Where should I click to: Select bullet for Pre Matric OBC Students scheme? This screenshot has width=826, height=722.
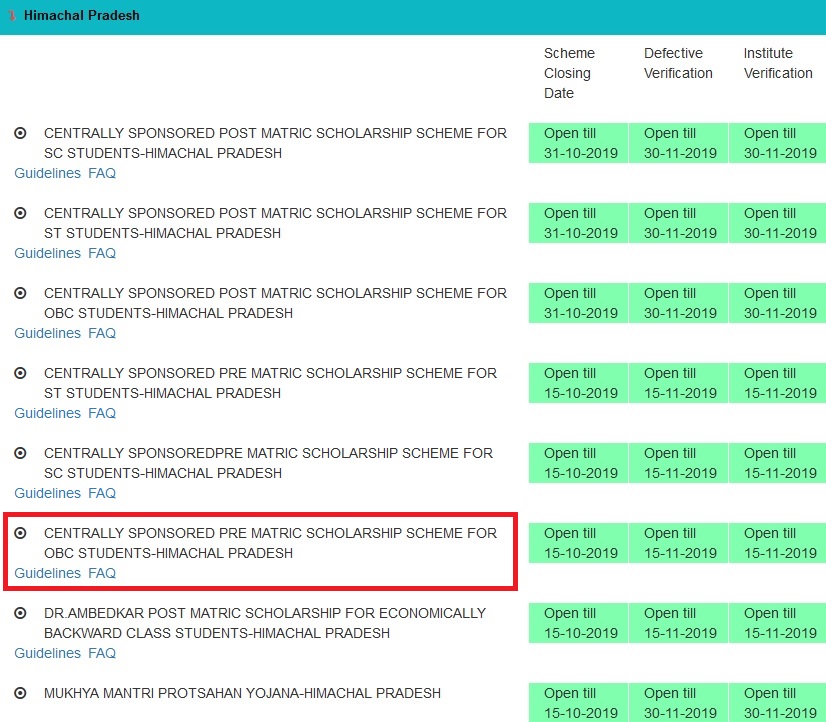(20, 533)
